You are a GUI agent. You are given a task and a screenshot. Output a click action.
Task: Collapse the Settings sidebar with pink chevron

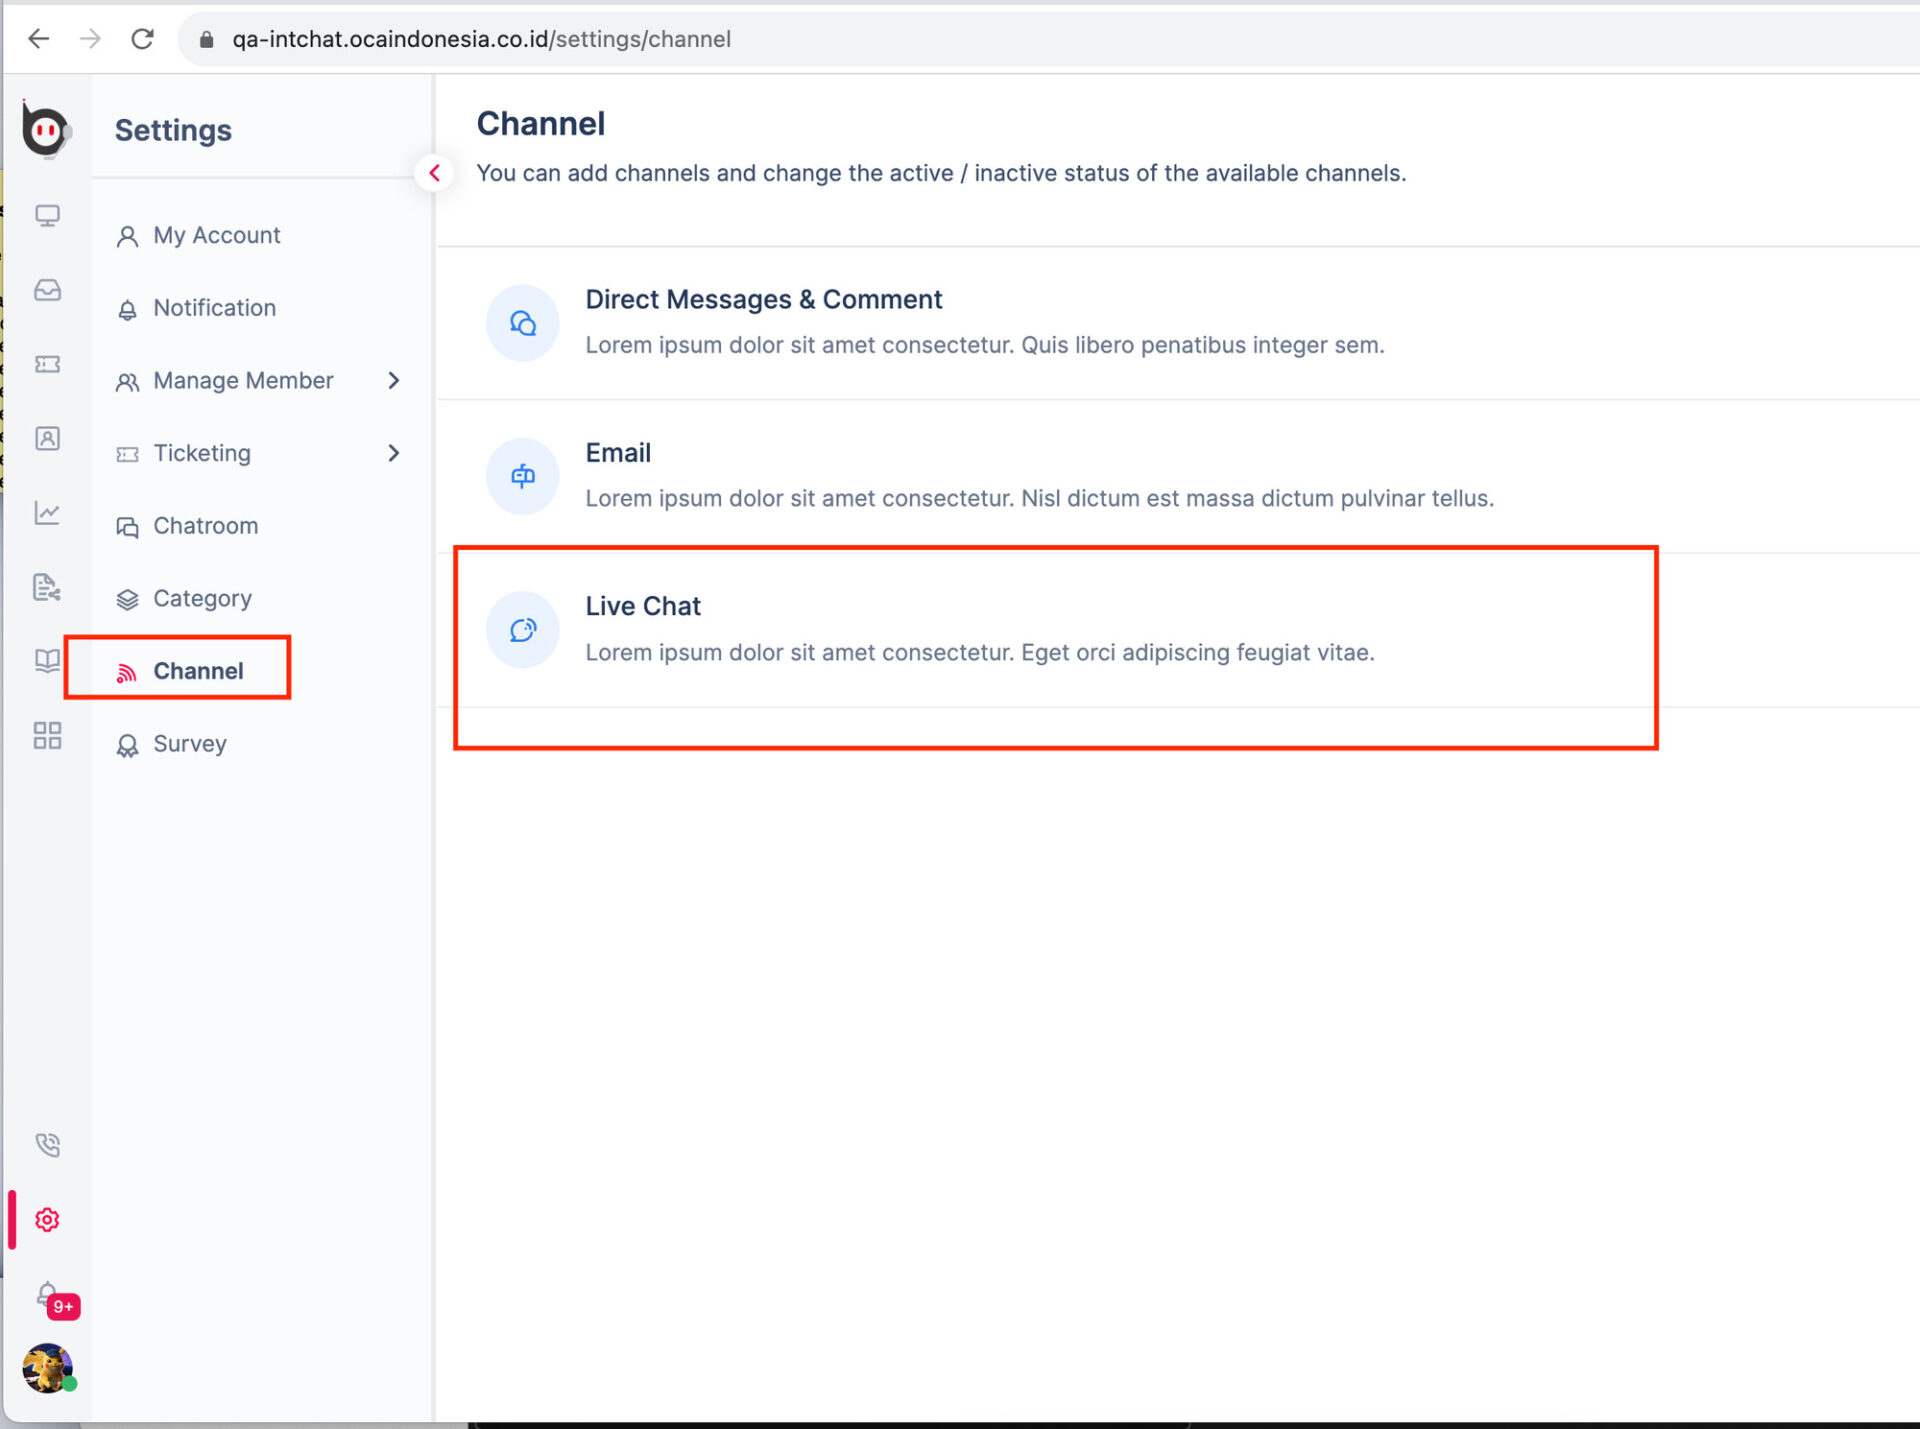pyautogui.click(x=434, y=173)
